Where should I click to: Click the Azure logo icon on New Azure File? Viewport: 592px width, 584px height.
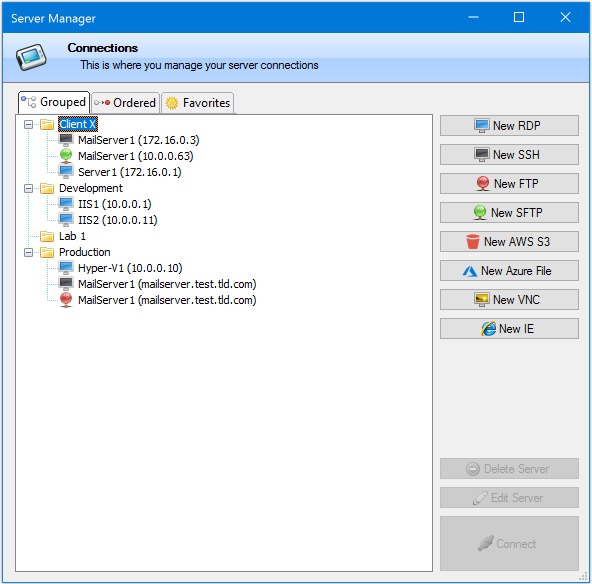(x=470, y=271)
